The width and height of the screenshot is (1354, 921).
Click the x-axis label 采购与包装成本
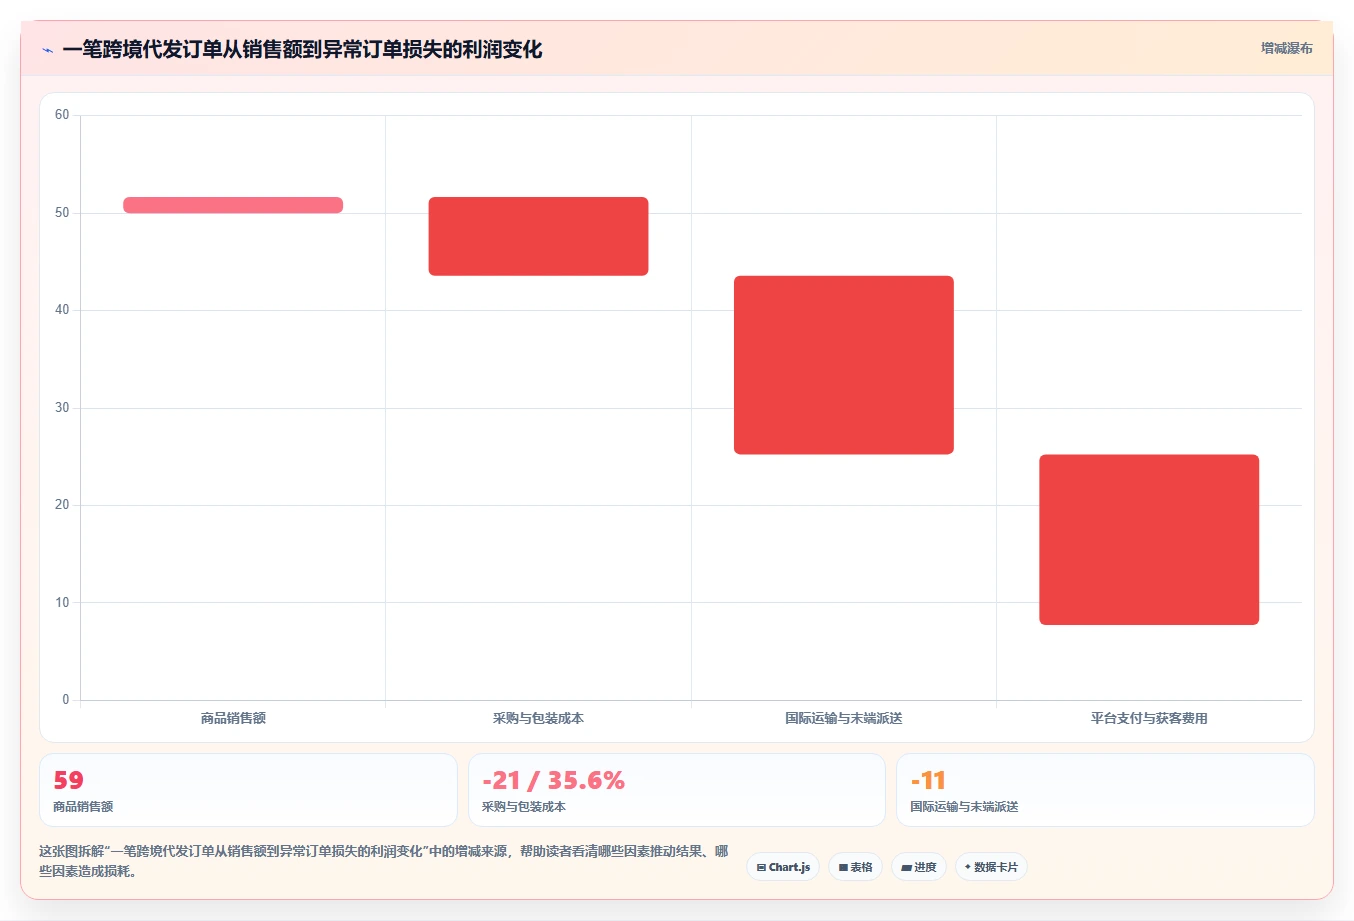[538, 718]
